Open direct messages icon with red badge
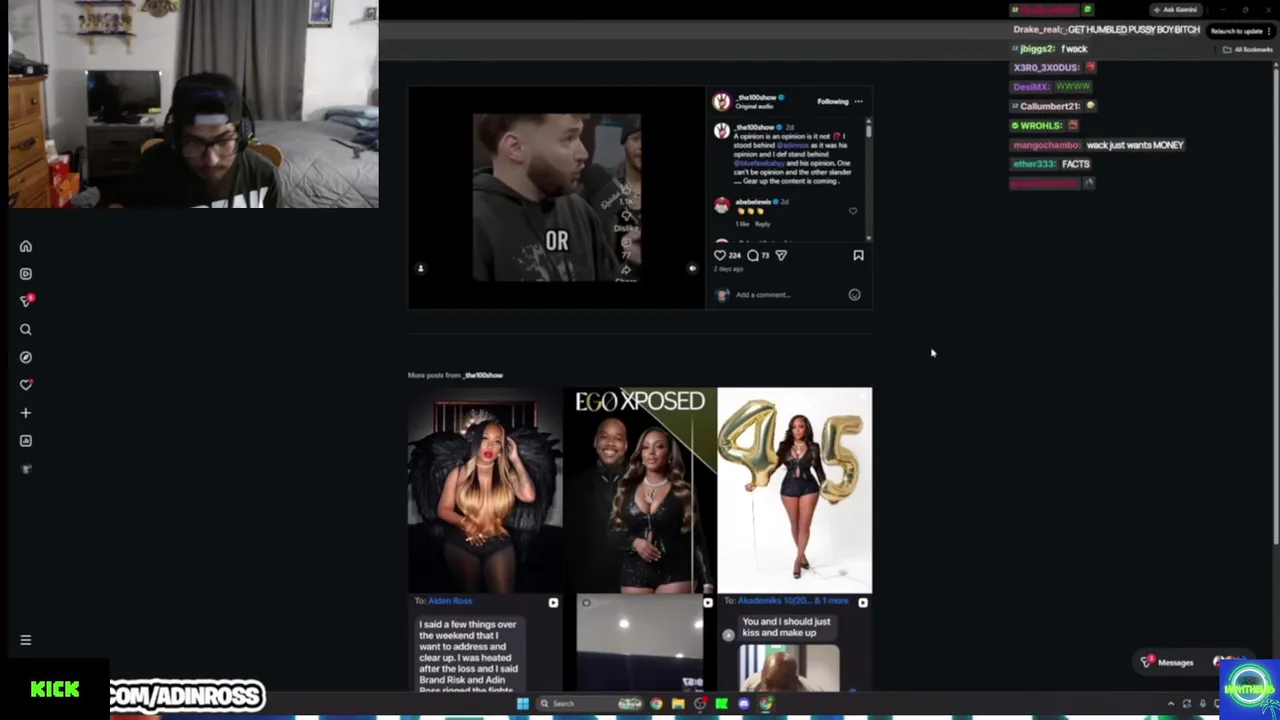Image resolution: width=1280 pixels, height=720 pixels. coord(26,301)
